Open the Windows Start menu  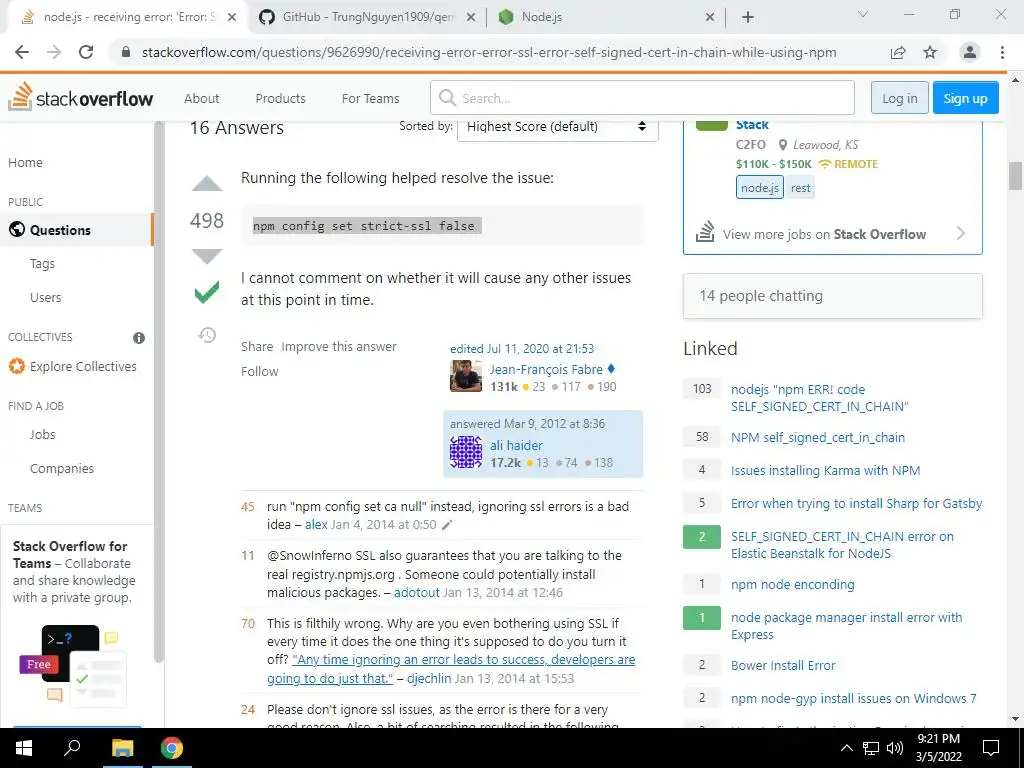tap(24, 748)
